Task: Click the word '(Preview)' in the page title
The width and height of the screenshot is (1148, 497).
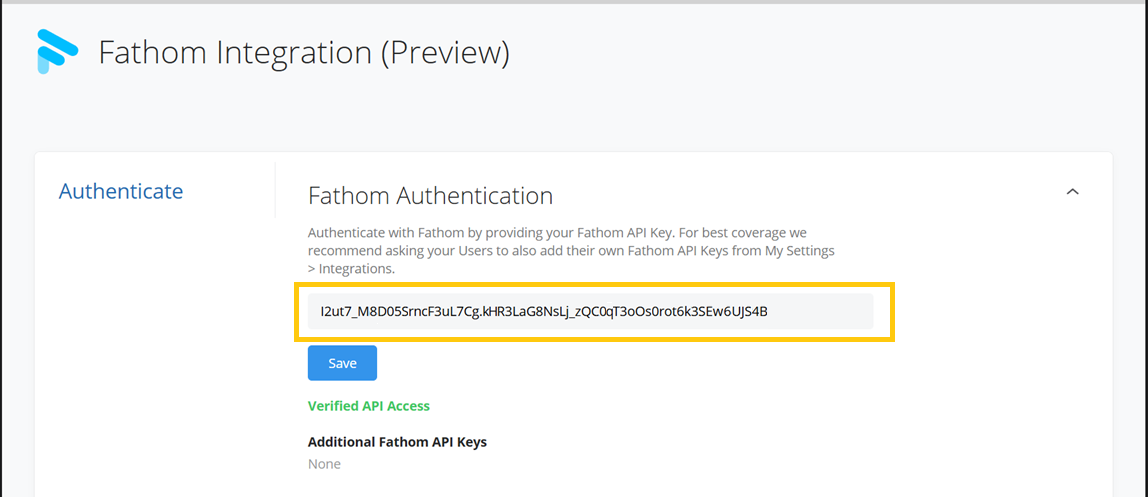Action: coord(445,52)
